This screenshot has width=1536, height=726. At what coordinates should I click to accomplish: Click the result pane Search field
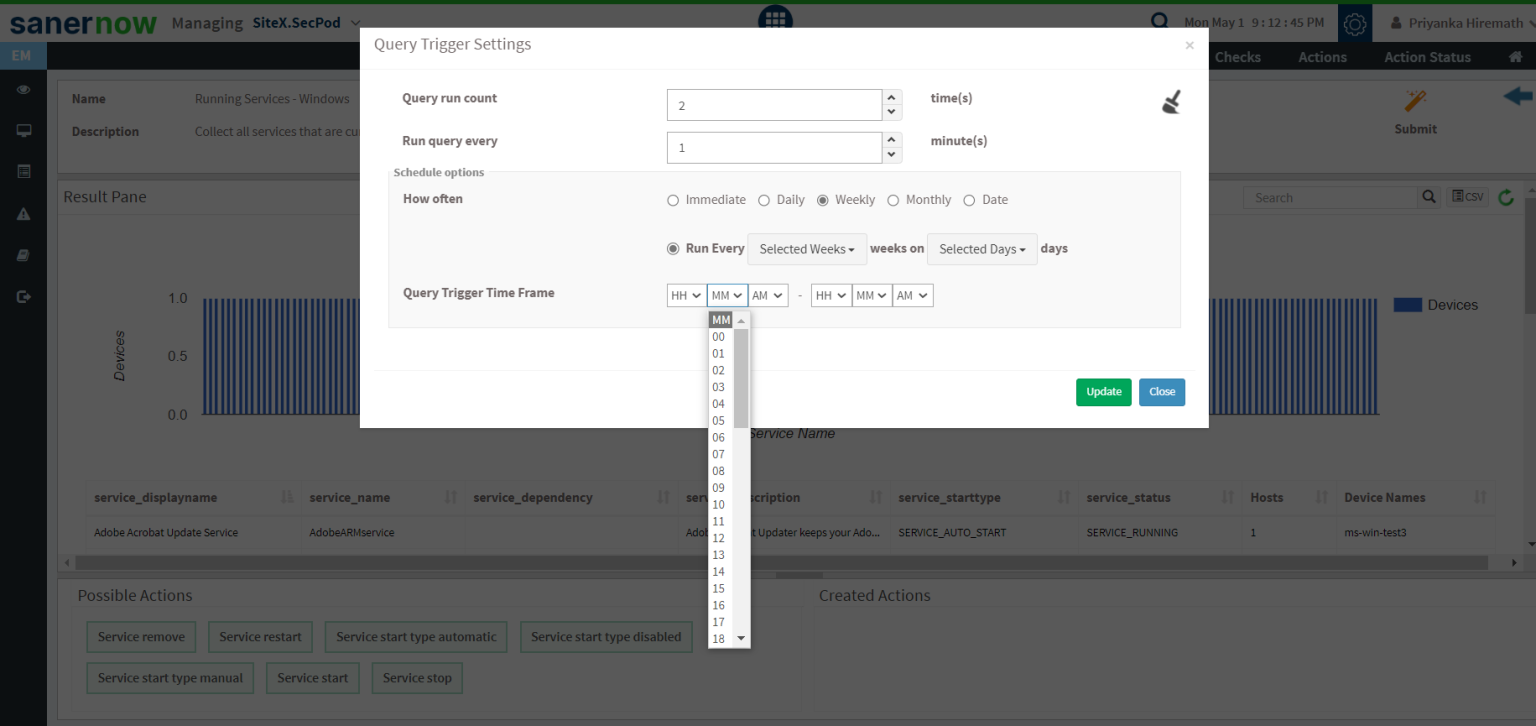click(1330, 198)
